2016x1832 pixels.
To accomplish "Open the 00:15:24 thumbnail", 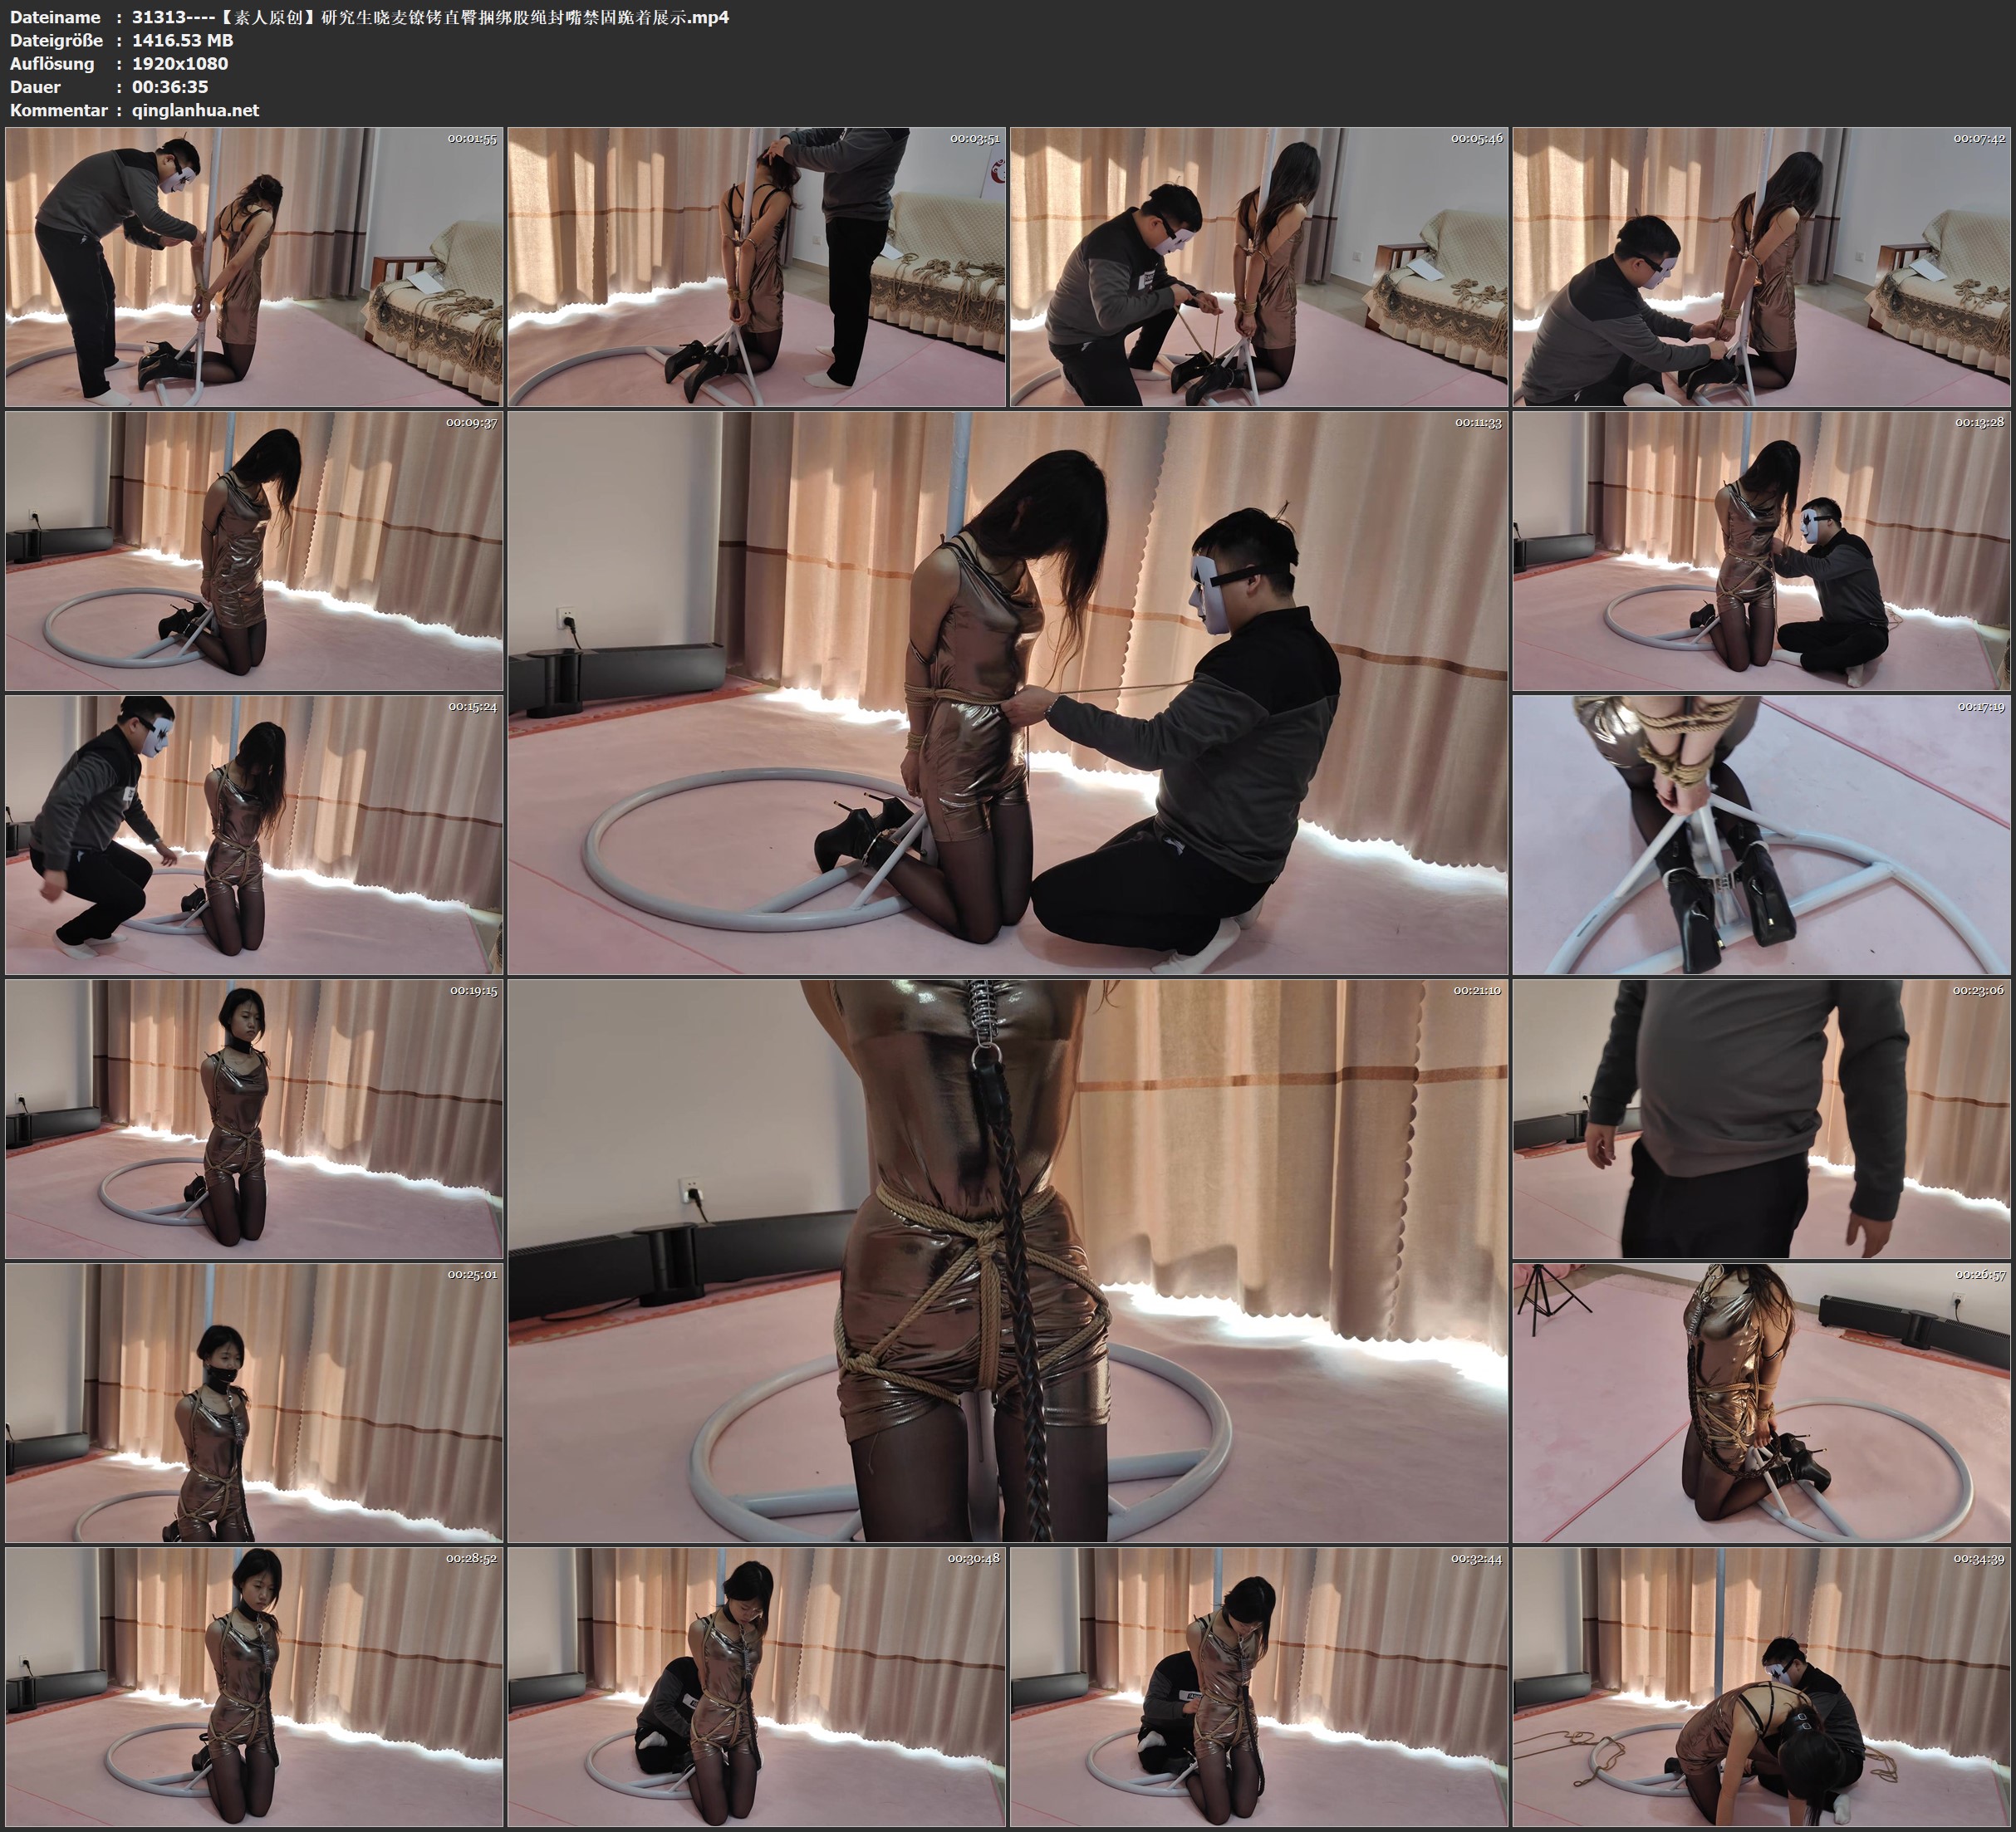I will 254,835.
